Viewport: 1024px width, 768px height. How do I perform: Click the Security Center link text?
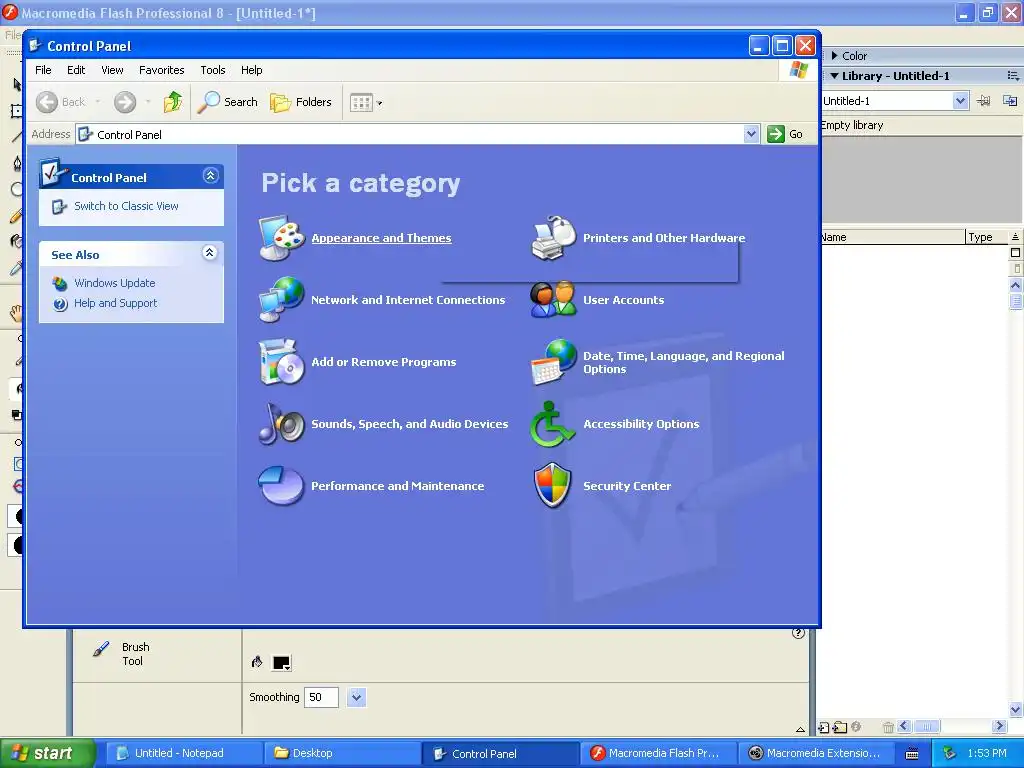[x=627, y=487]
